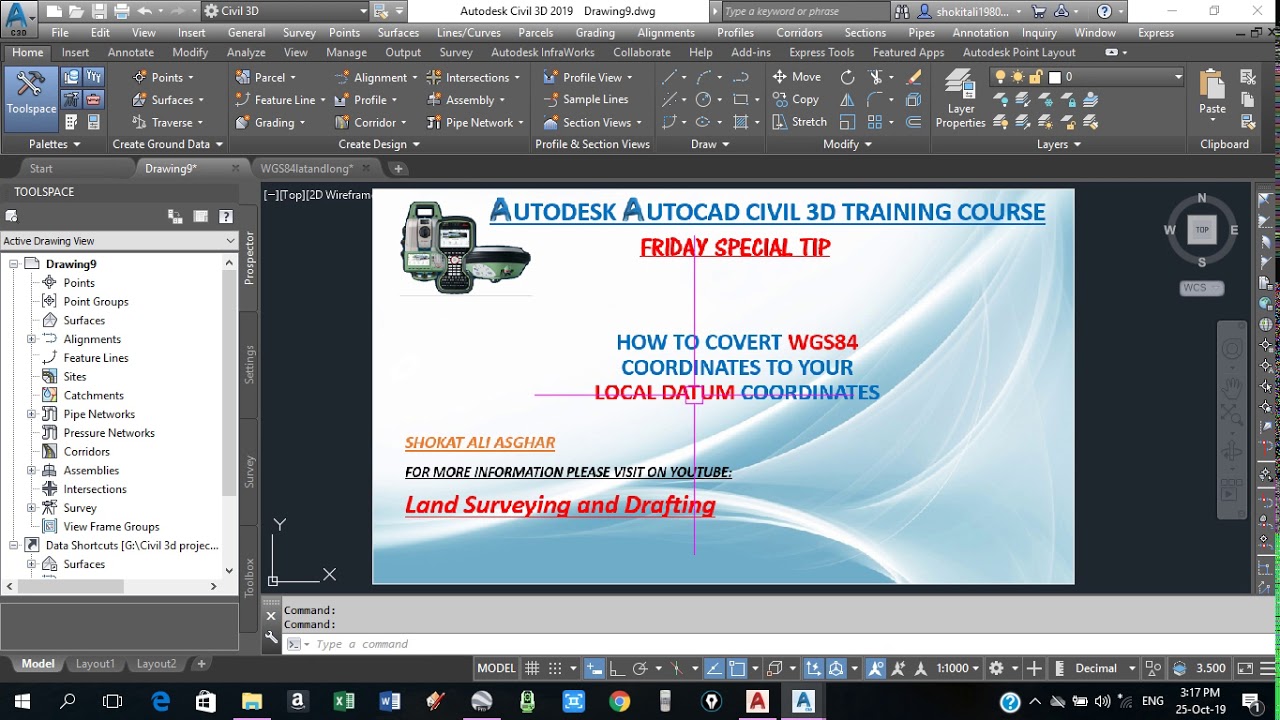Open the Workspace Switching gear in status bar
This screenshot has width=1280, height=720.
[x=996, y=668]
